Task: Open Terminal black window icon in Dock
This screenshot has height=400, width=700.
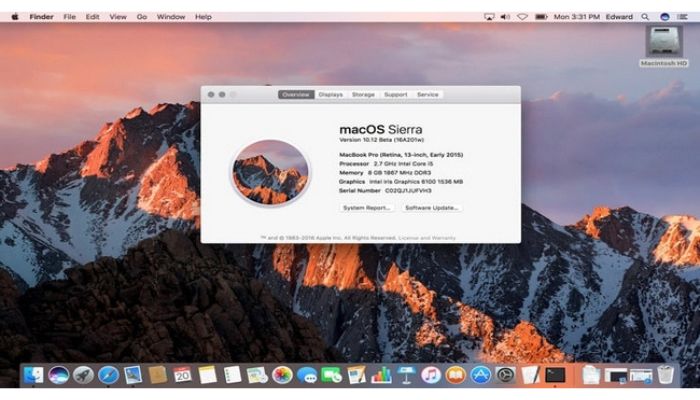Action: [555, 375]
